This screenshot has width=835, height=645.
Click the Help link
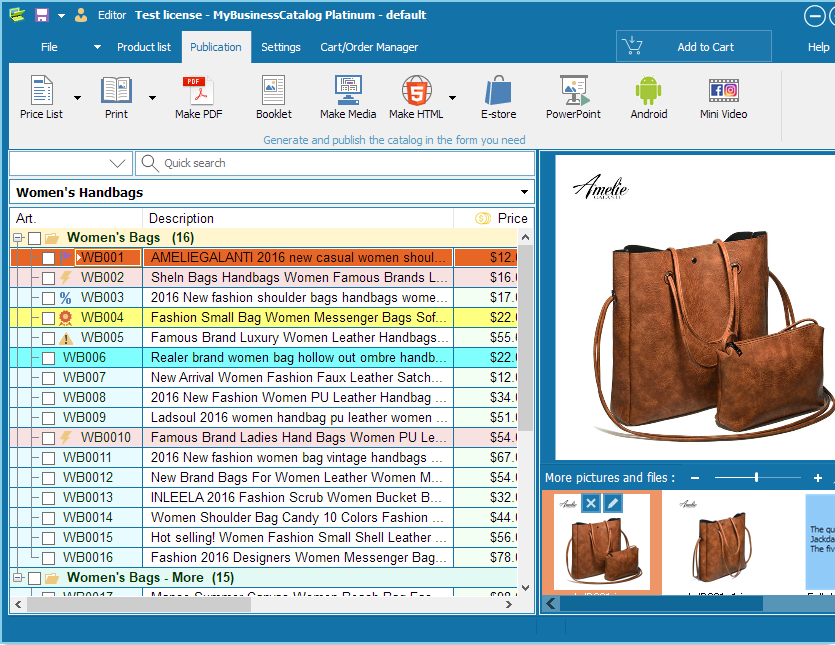click(x=818, y=47)
